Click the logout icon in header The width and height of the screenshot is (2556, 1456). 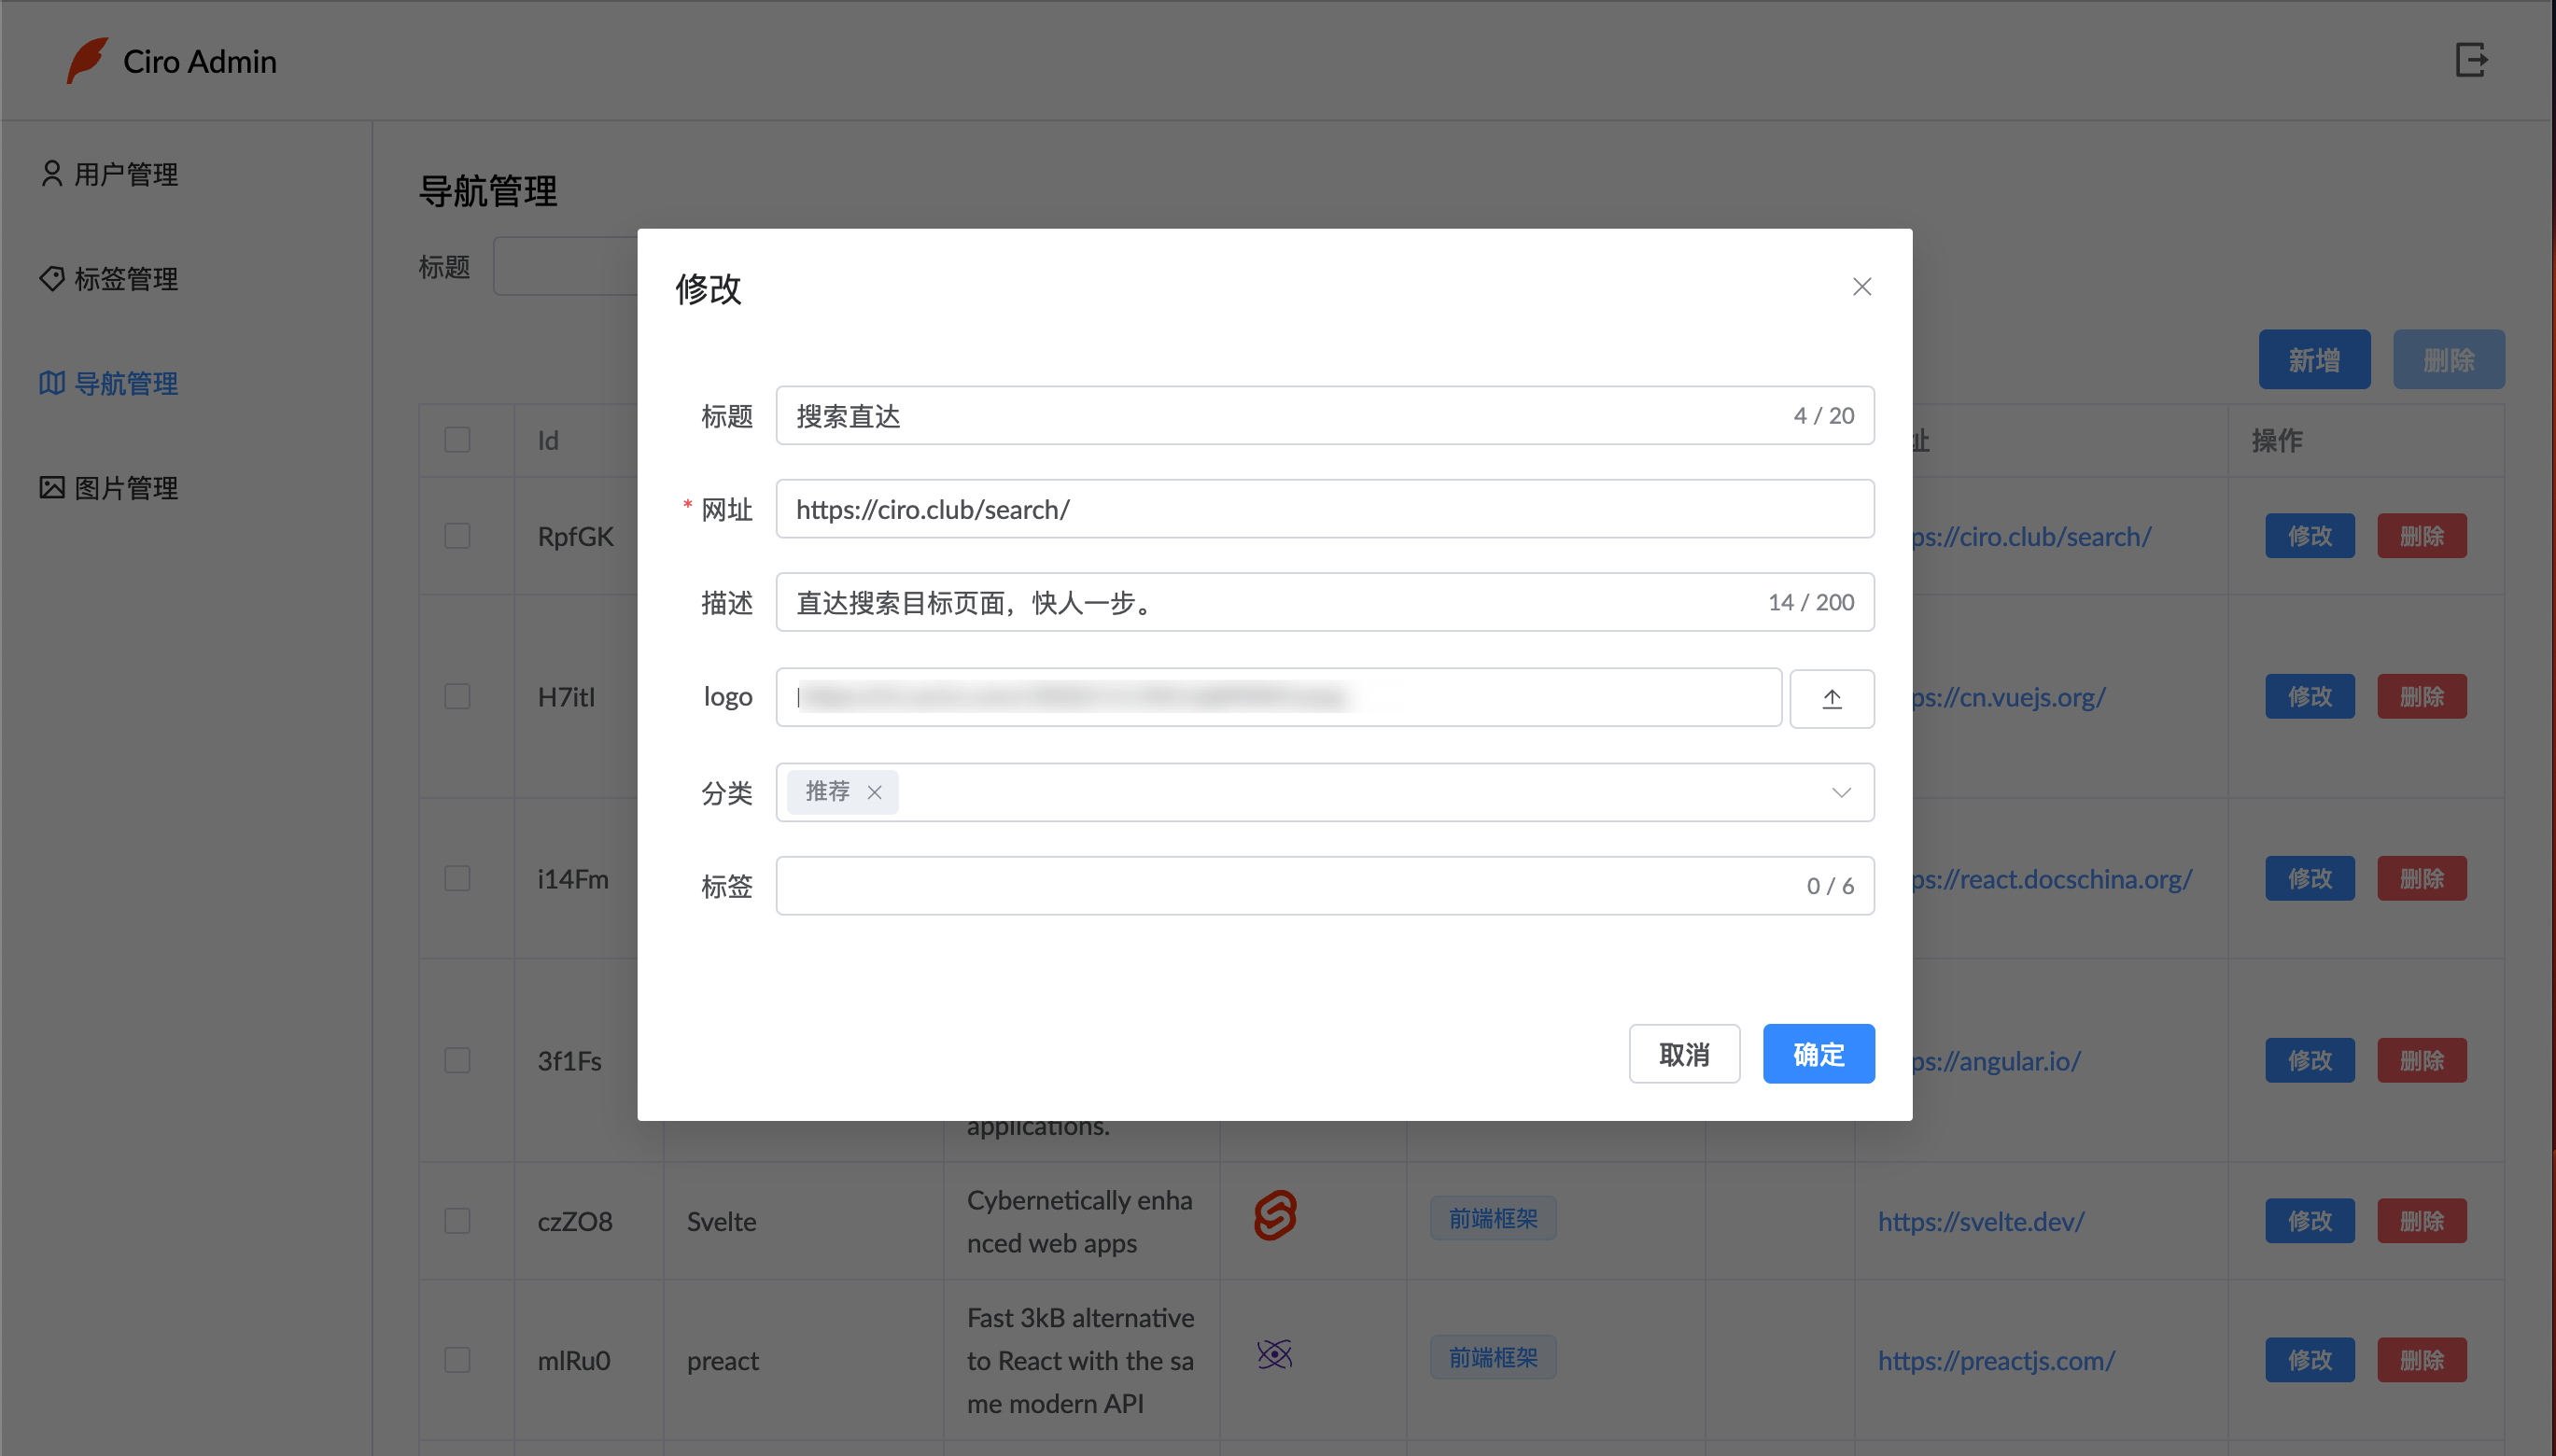pos(2471,60)
